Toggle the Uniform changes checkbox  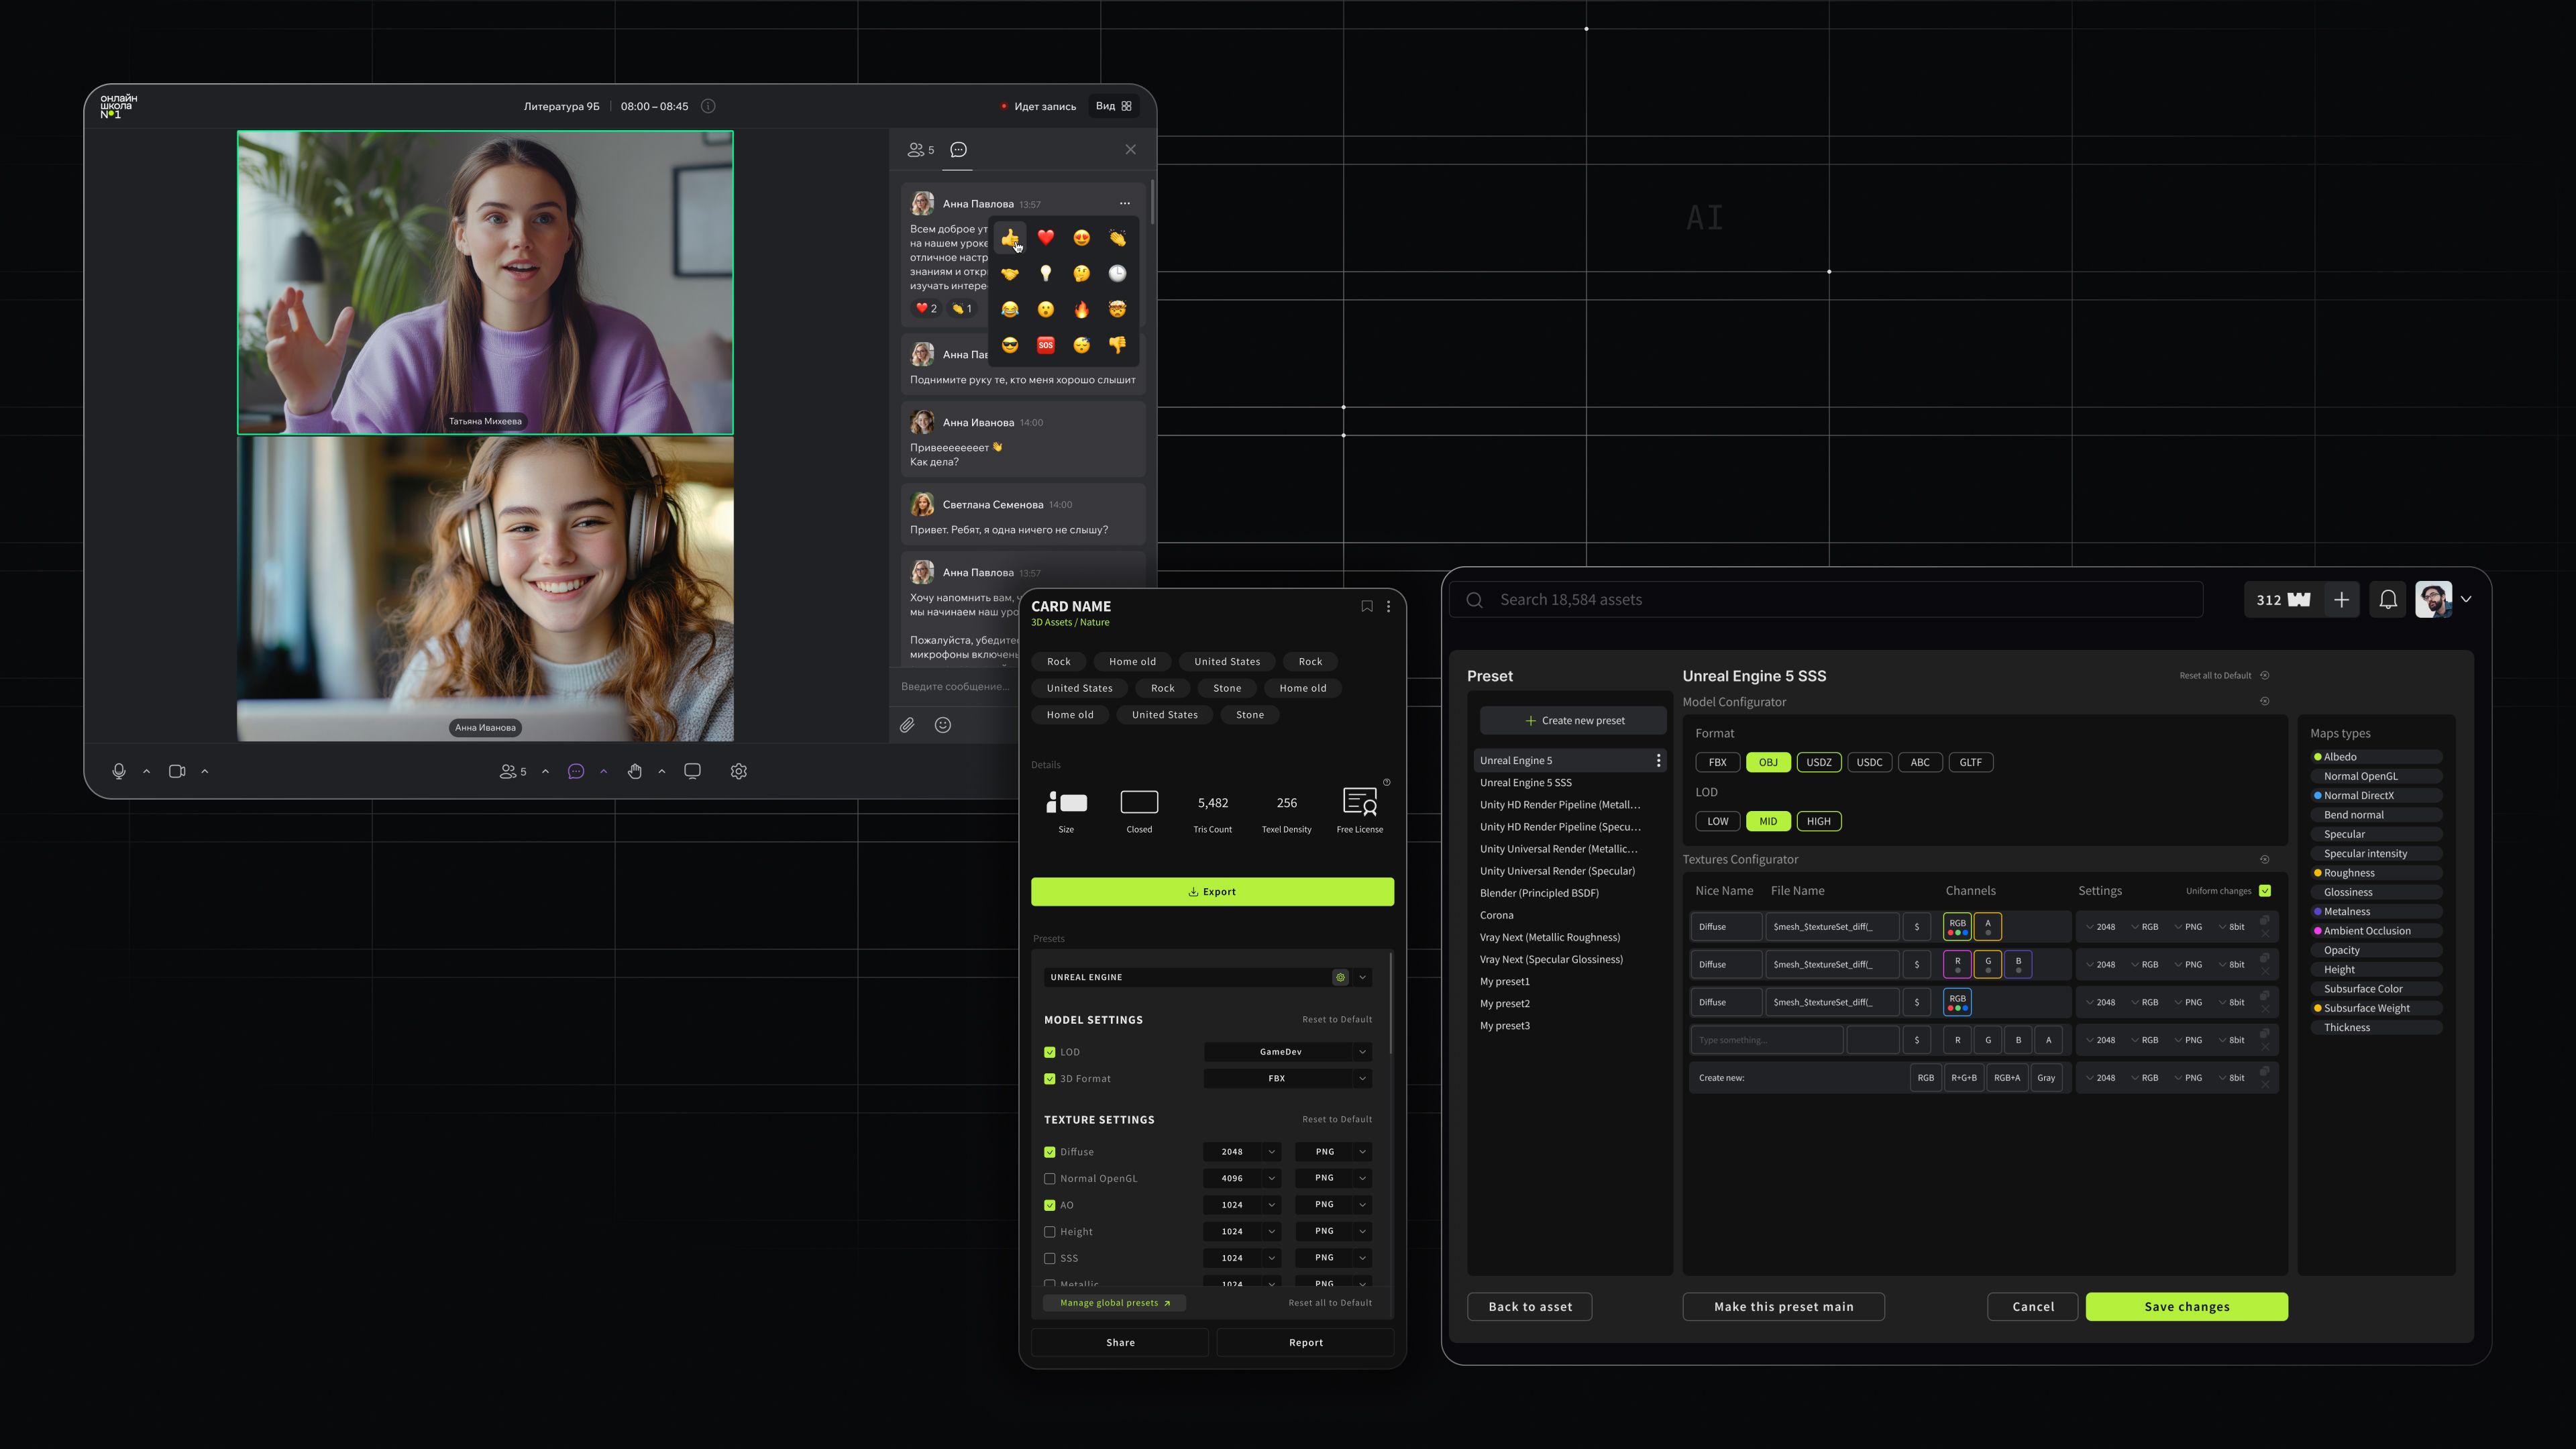pos(2265,891)
